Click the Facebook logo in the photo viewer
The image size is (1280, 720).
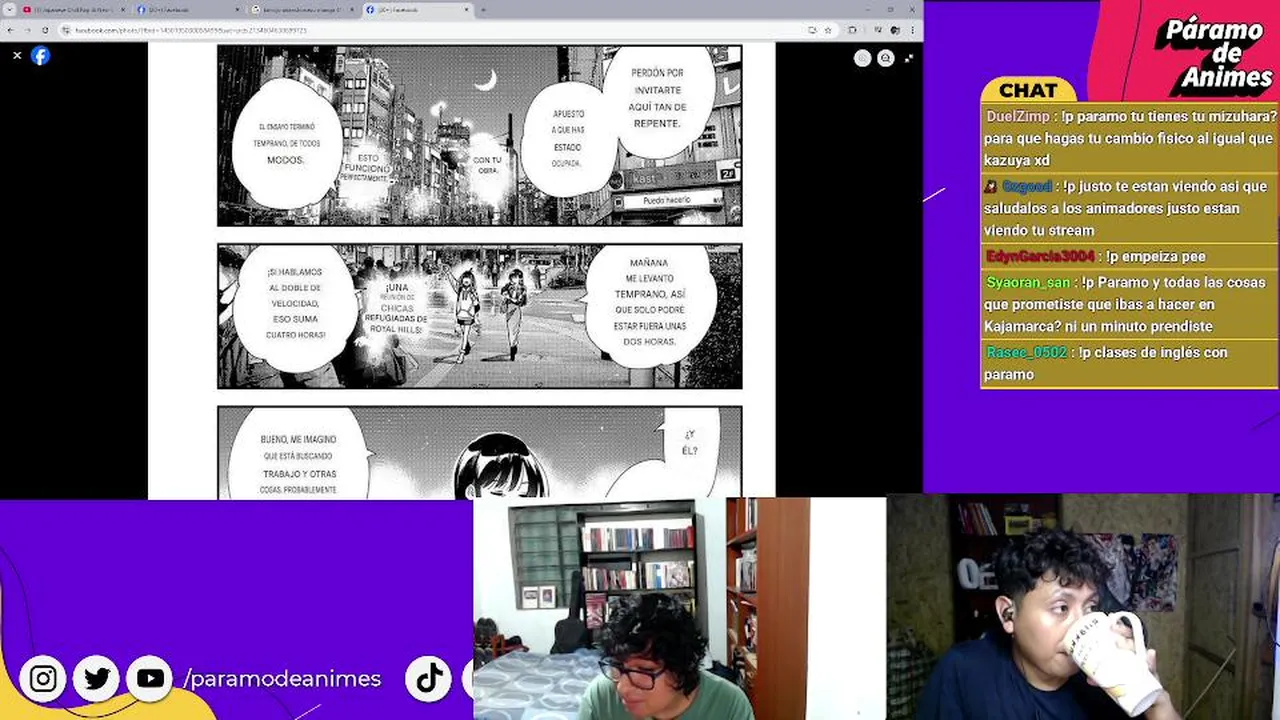click(x=41, y=56)
